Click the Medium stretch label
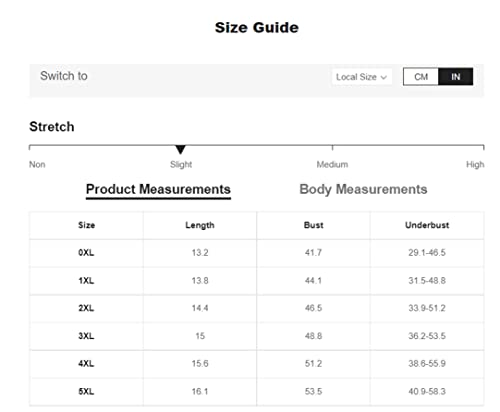The width and height of the screenshot is (500, 412). [332, 164]
